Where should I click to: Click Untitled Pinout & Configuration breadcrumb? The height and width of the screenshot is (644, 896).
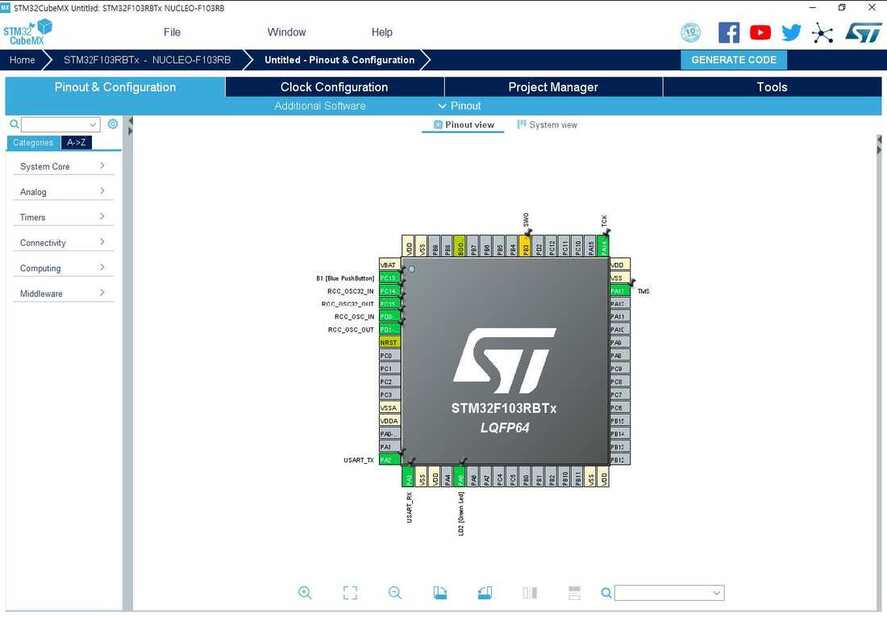click(339, 60)
